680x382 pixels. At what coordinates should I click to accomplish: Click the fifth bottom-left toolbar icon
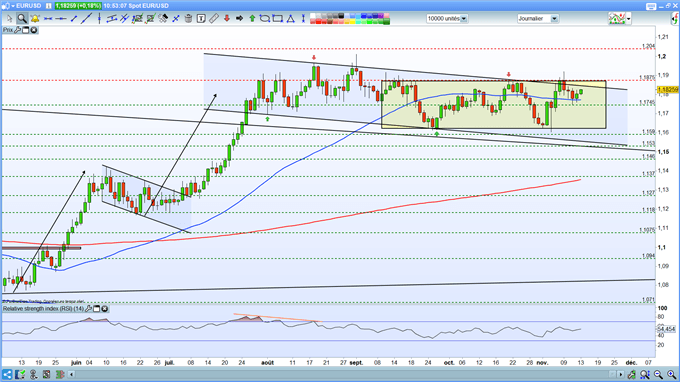60,374
